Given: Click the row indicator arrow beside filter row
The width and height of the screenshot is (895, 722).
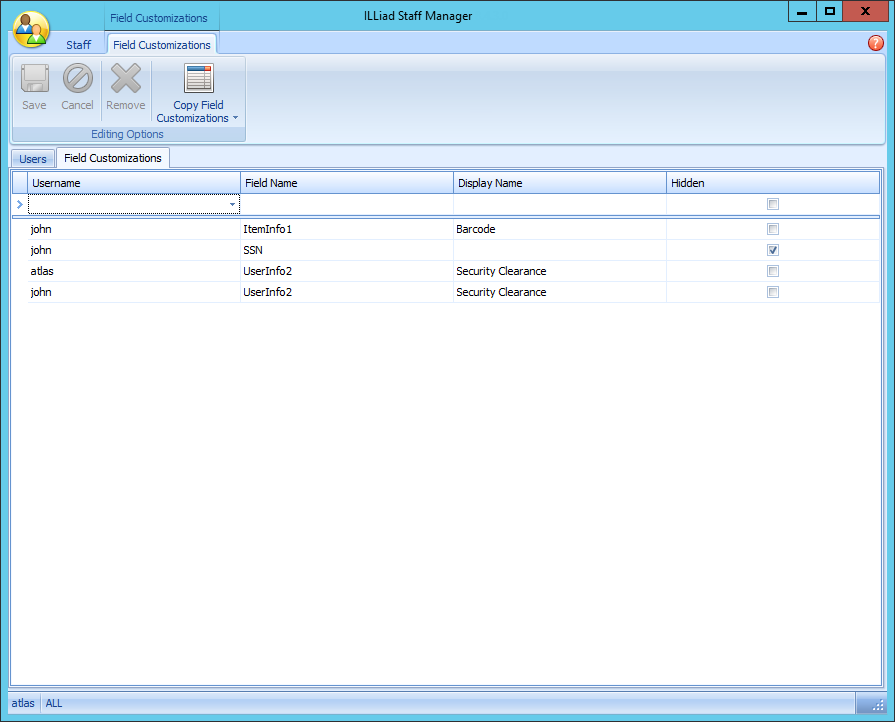Looking at the screenshot, I should [19, 203].
